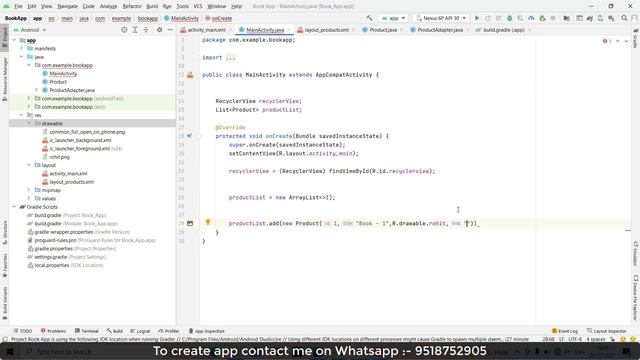Open the AVD Manager phone icon

tap(600, 18)
